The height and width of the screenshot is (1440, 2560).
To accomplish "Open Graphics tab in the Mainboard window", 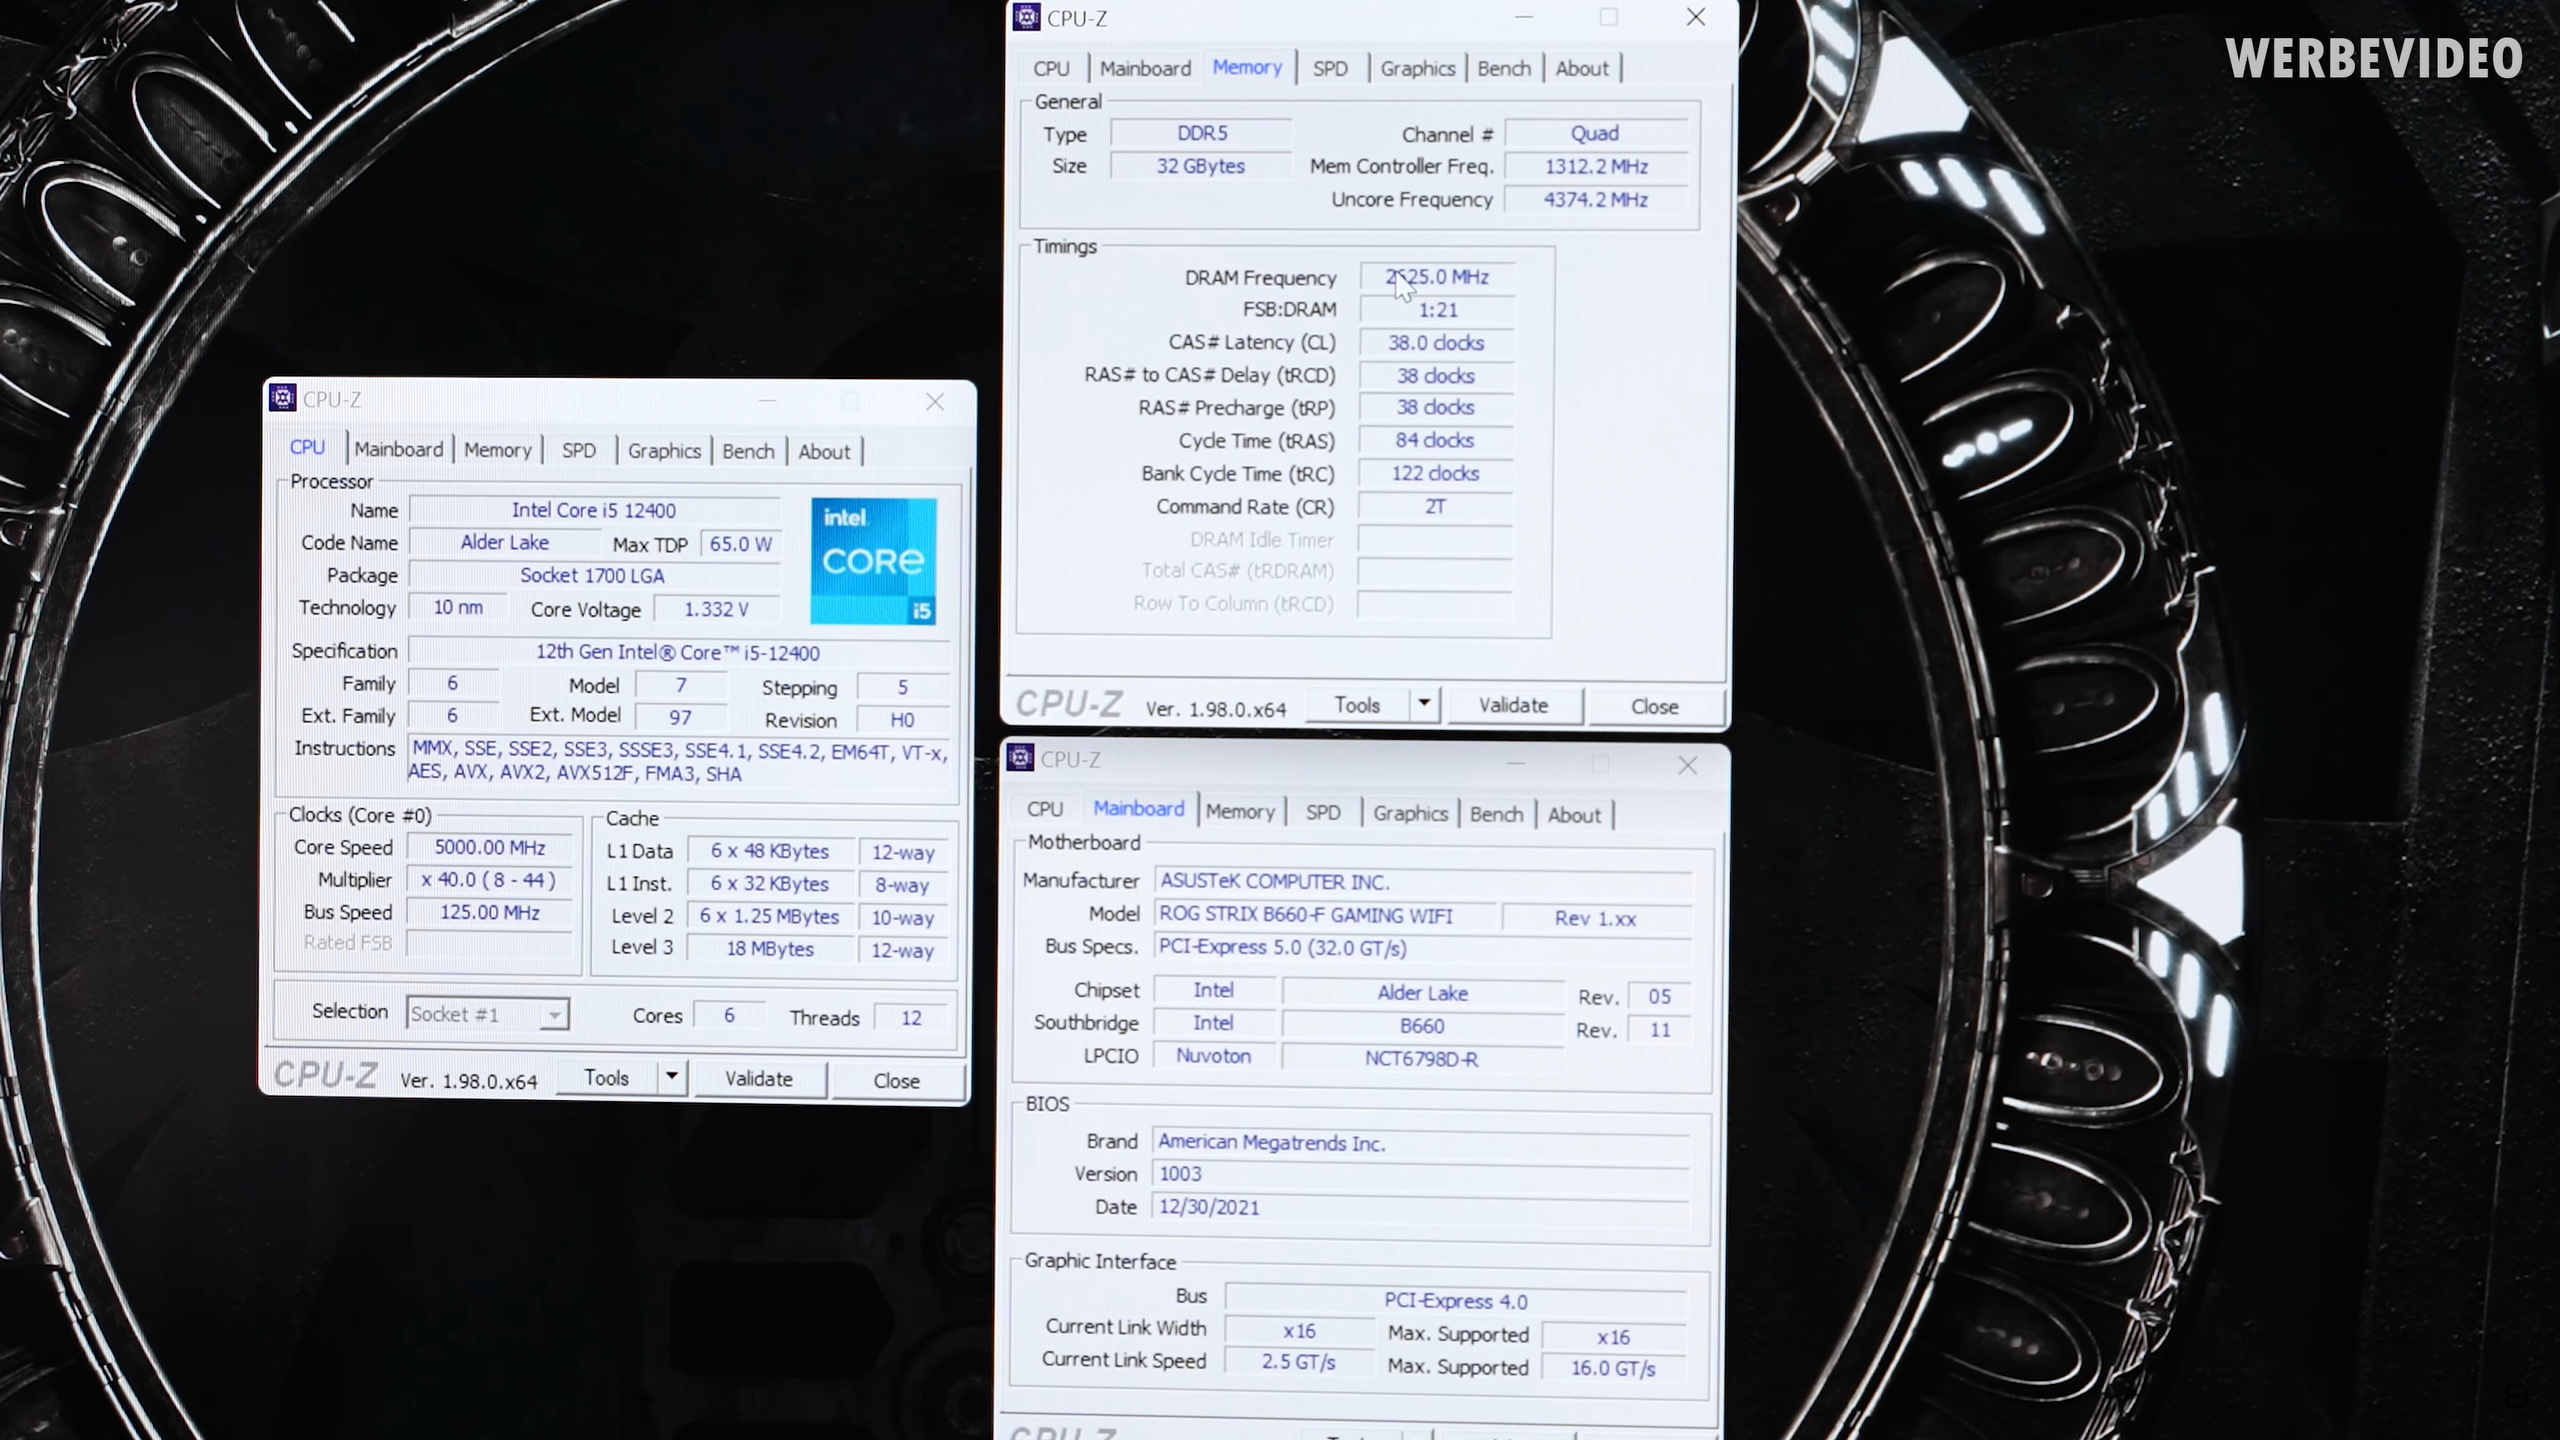I will coord(1410,813).
